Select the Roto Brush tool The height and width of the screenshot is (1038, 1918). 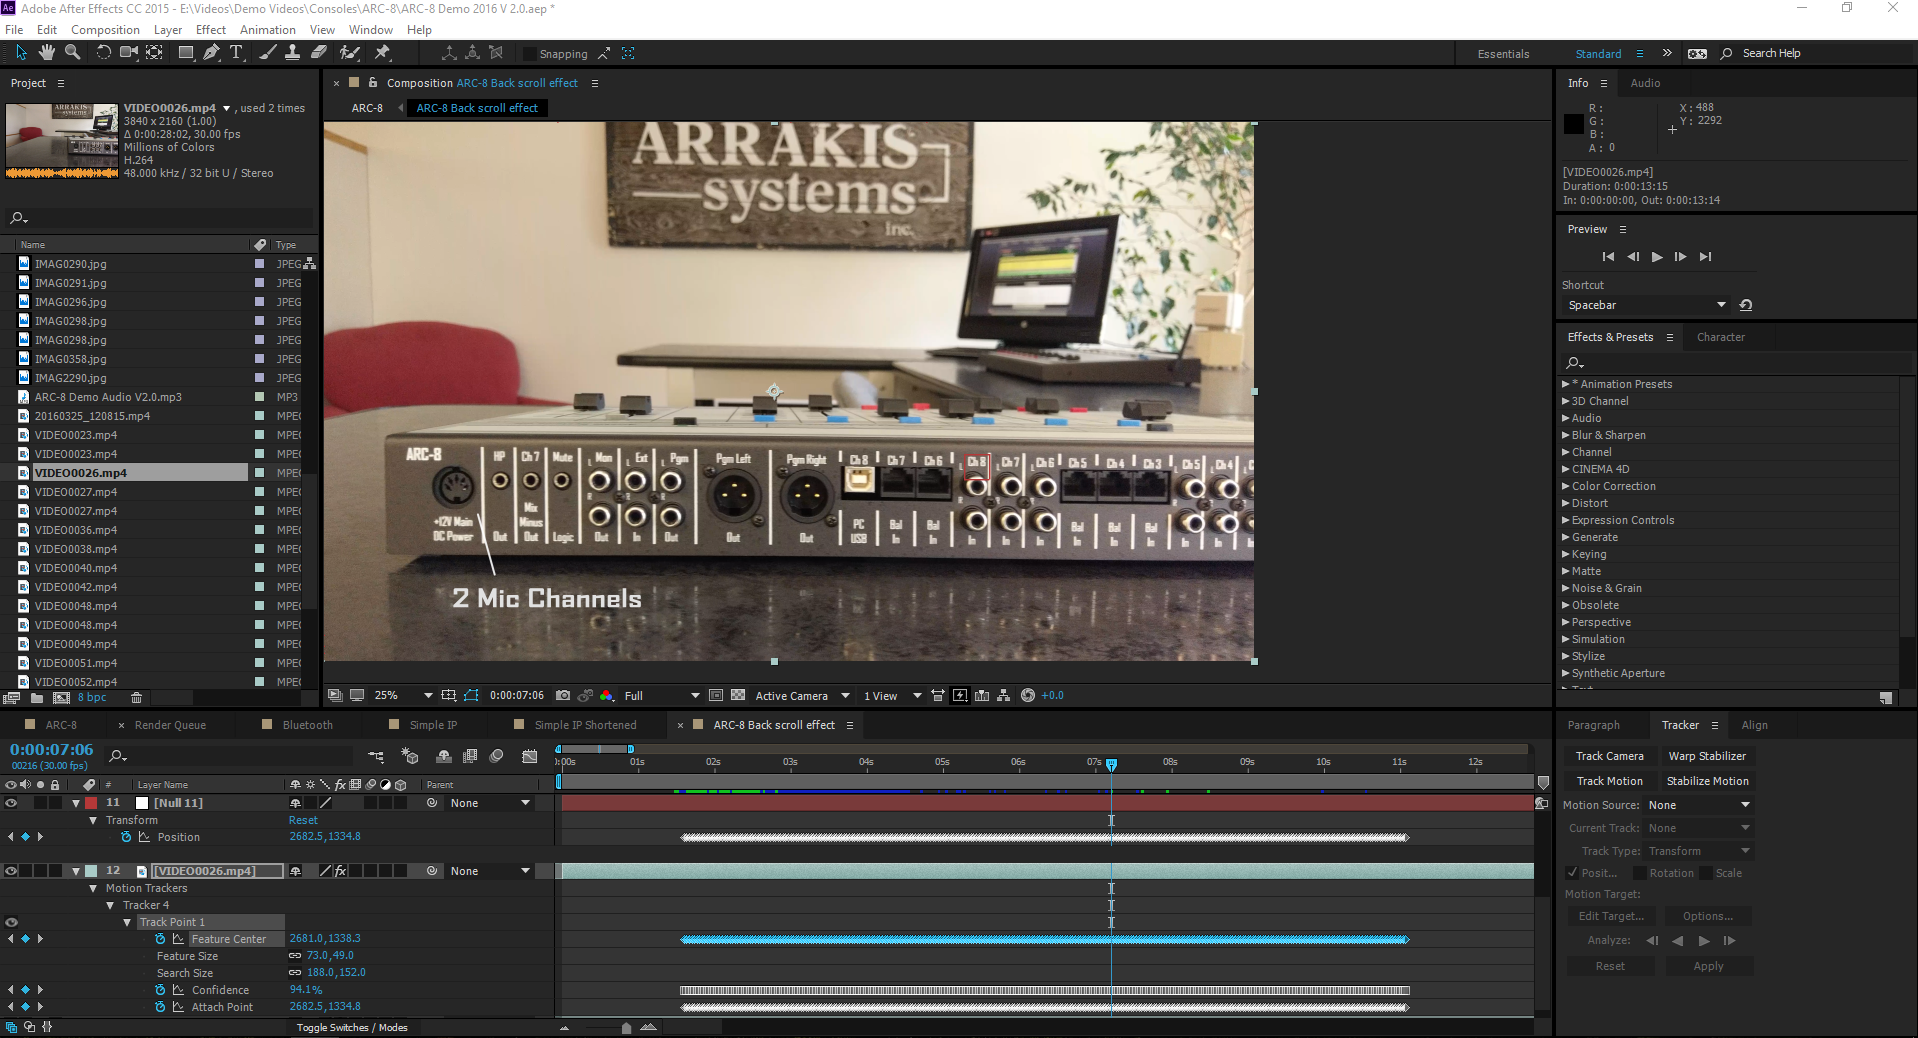(350, 53)
